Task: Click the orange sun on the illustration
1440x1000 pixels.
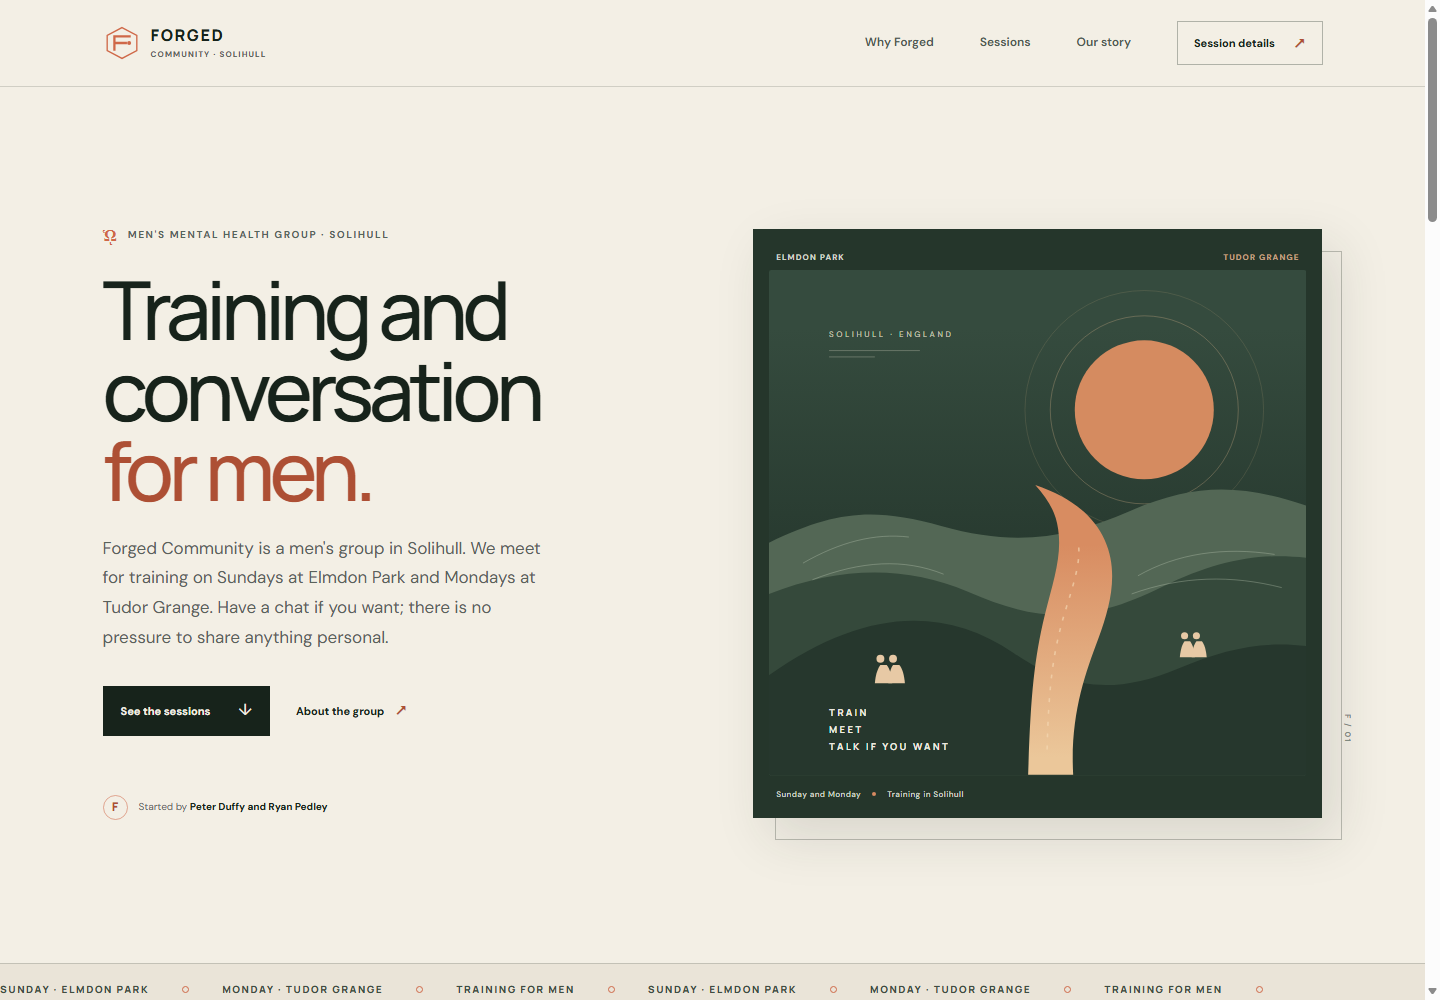Action: pyautogui.click(x=1144, y=410)
